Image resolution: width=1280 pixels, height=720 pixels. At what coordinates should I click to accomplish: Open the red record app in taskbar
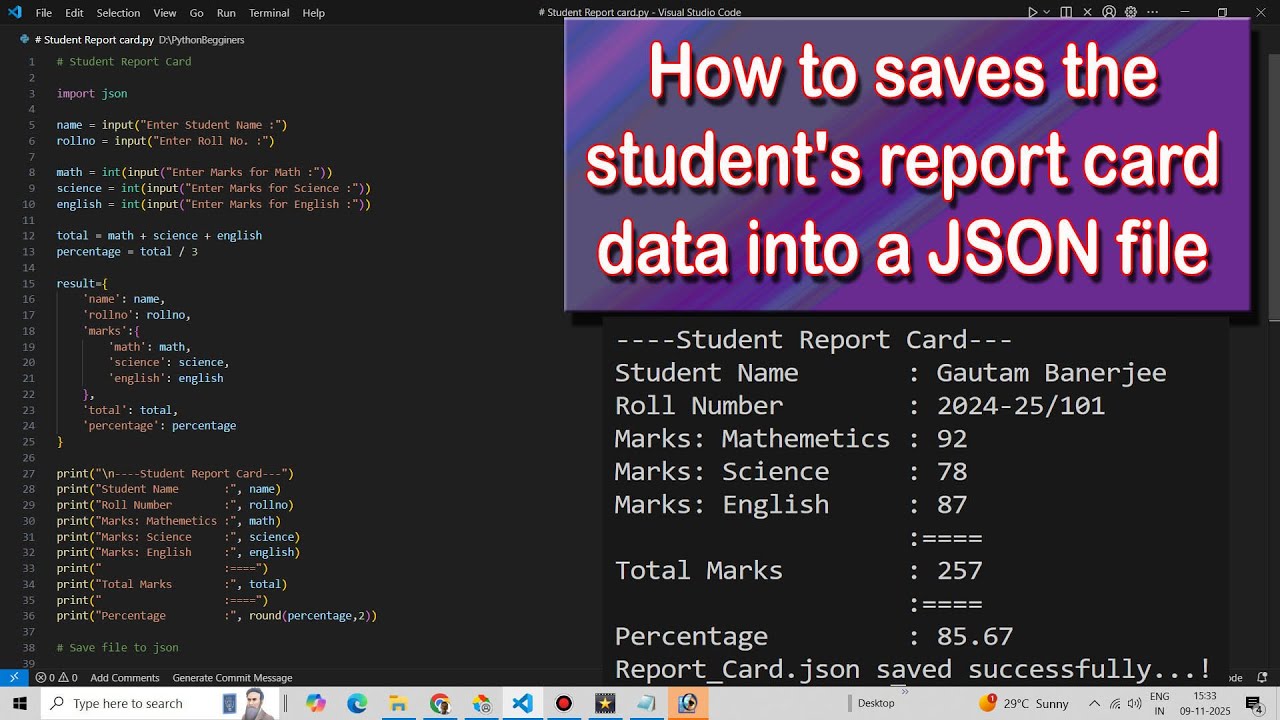564,703
